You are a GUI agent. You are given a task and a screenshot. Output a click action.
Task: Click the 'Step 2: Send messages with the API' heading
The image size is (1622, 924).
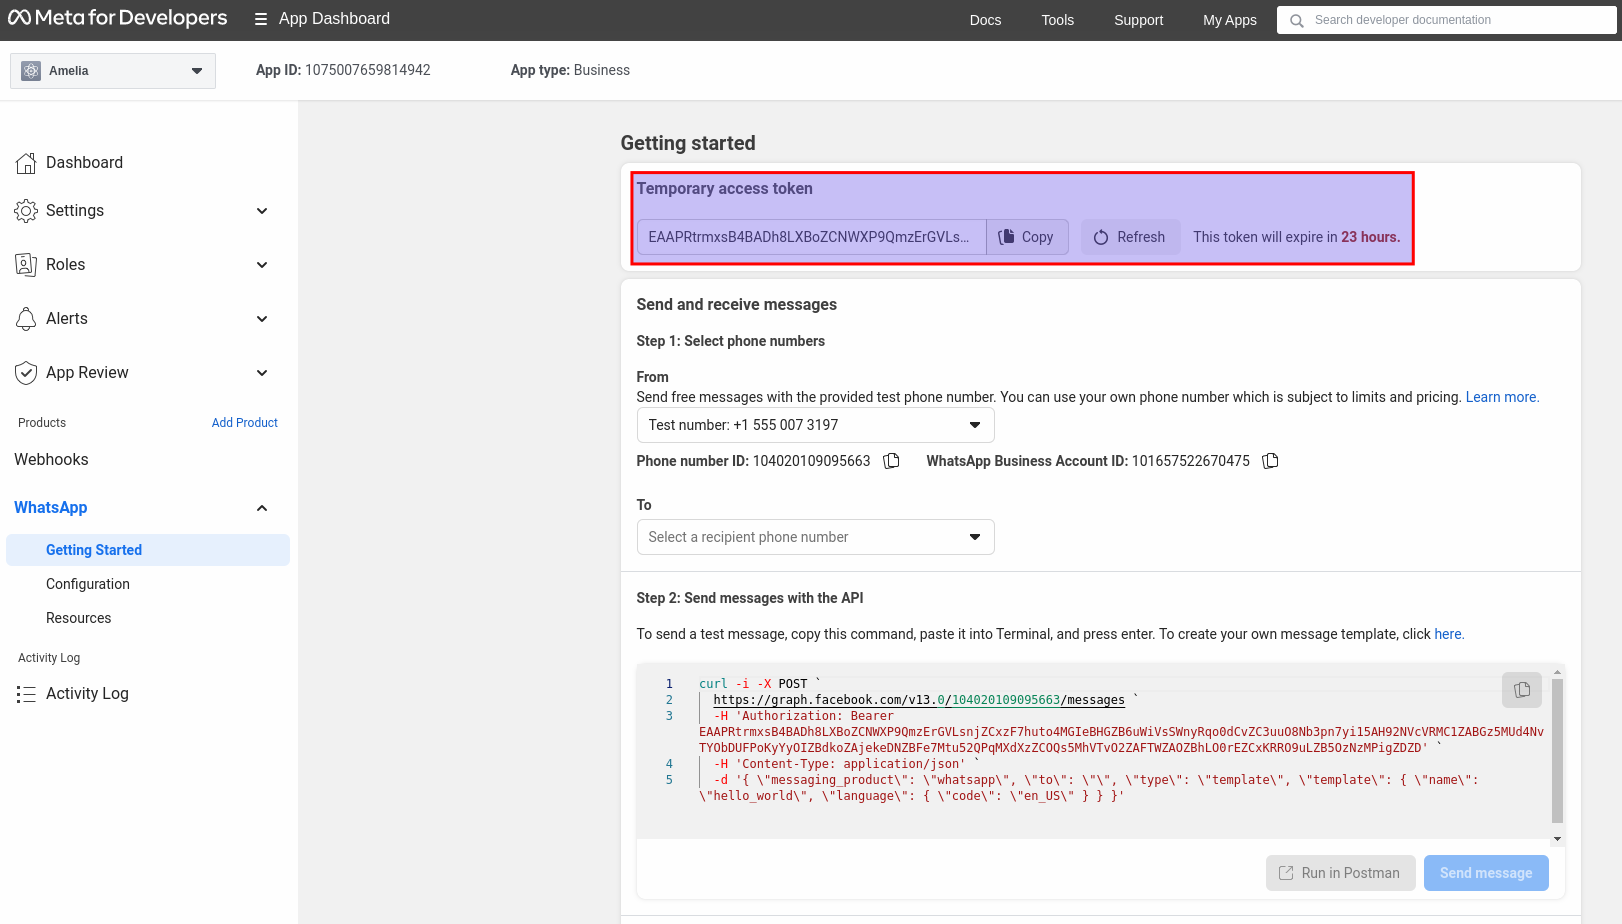point(749,598)
